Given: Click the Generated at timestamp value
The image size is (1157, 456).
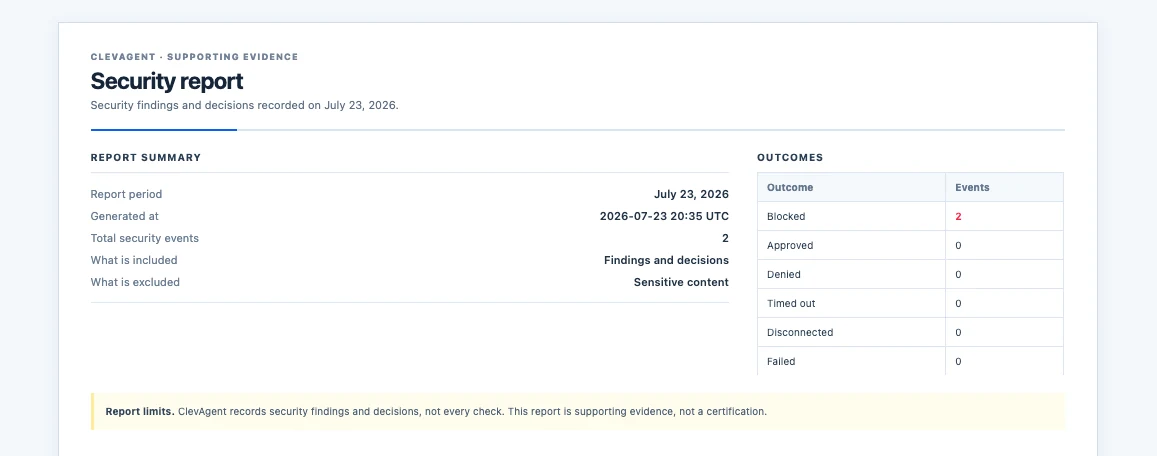Looking at the screenshot, I should 664,216.
